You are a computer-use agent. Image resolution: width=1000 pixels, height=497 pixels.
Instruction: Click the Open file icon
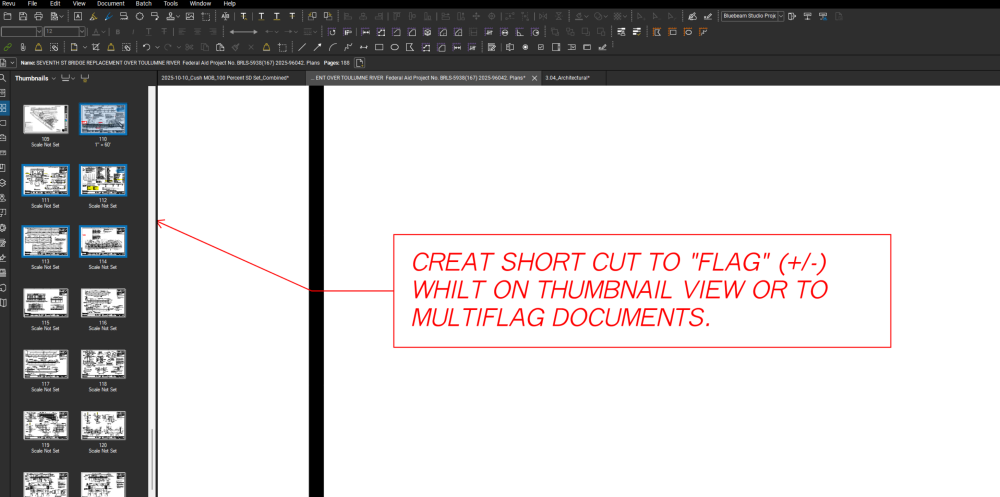[x=8, y=16]
